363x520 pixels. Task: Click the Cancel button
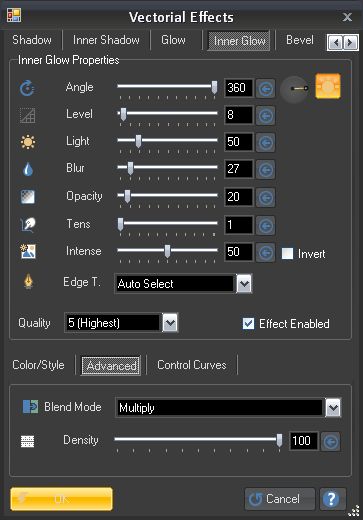point(280,499)
